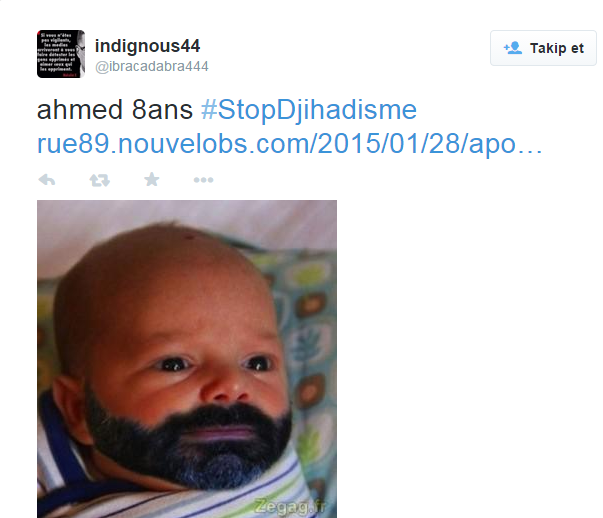This screenshot has width=603, height=518.
Task: Reply to the tweet using the arrow icon
Action: tap(47, 180)
